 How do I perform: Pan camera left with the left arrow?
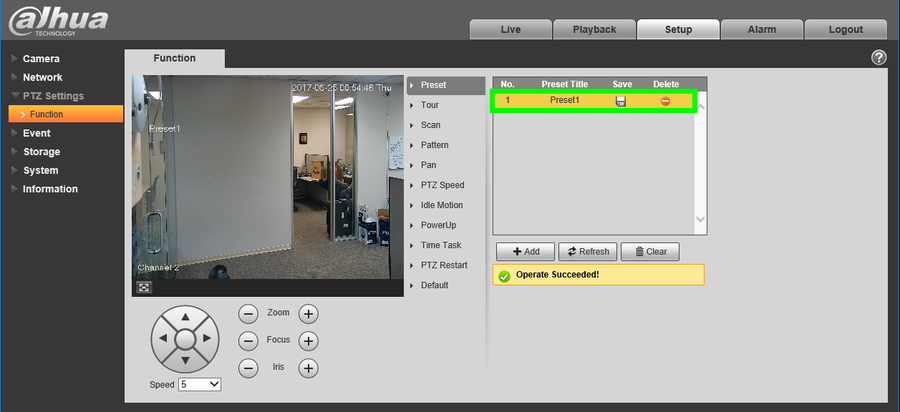(x=163, y=339)
